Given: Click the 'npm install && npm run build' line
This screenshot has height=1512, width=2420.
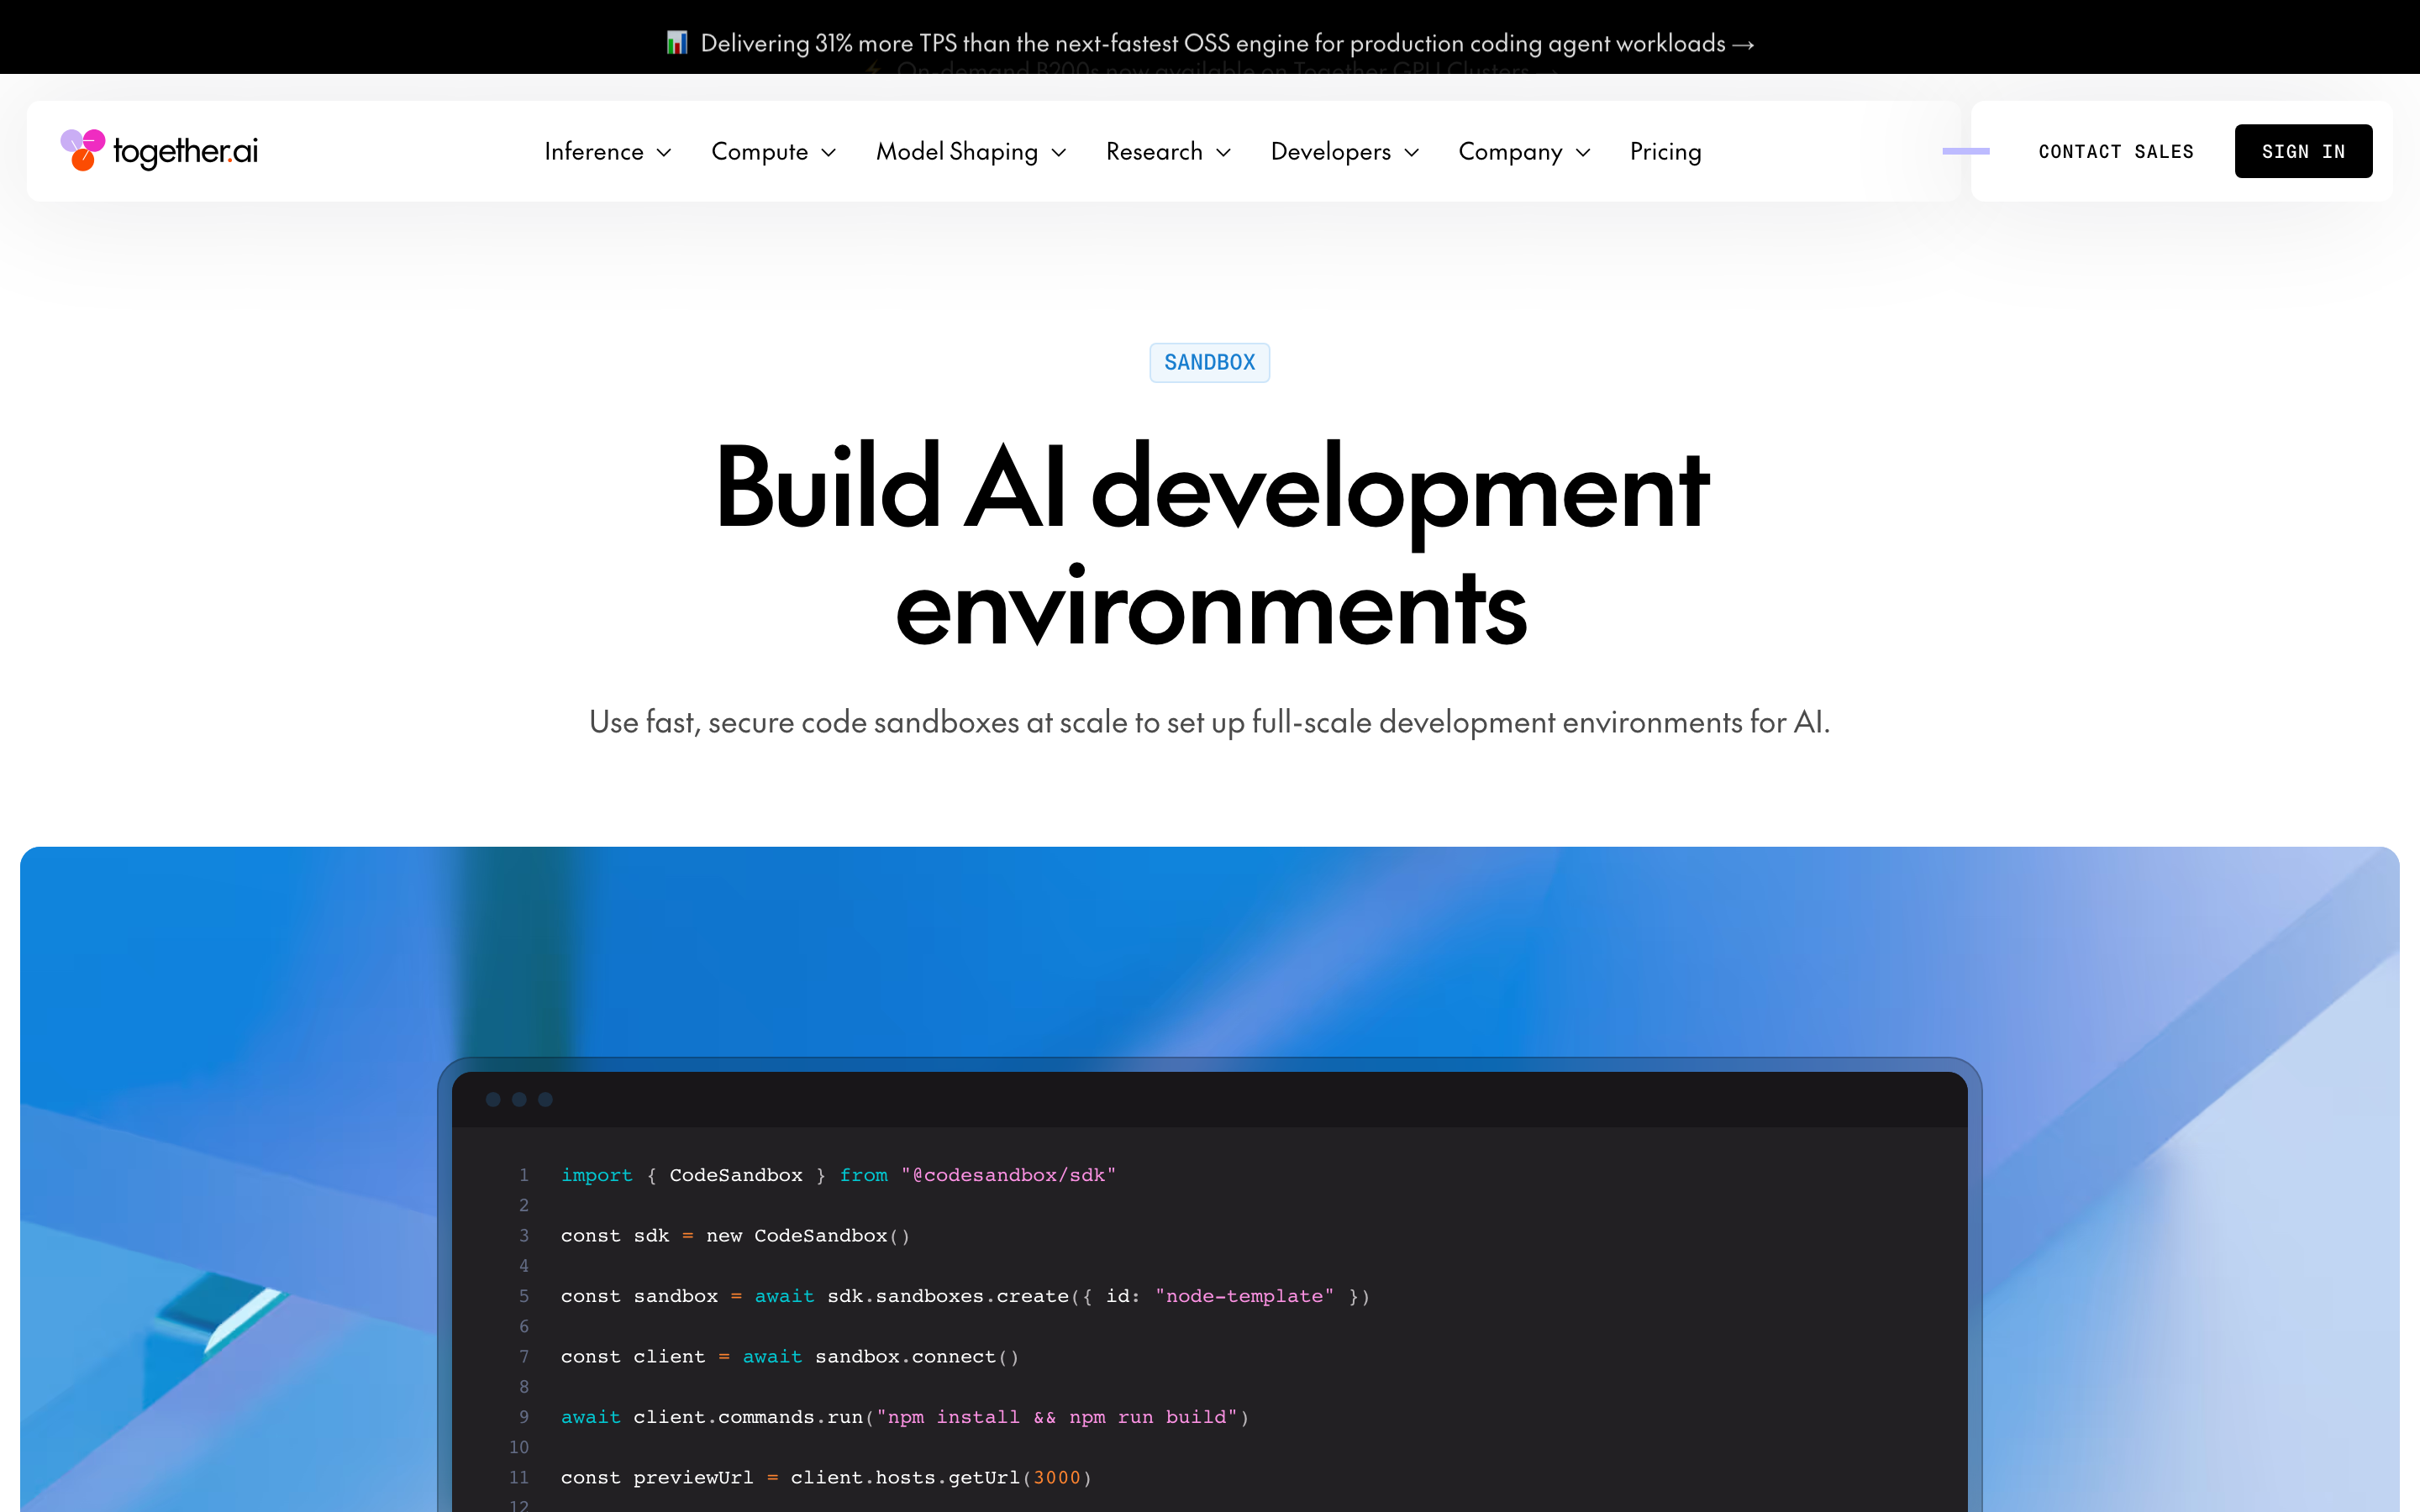Looking at the screenshot, I should [x=905, y=1417].
